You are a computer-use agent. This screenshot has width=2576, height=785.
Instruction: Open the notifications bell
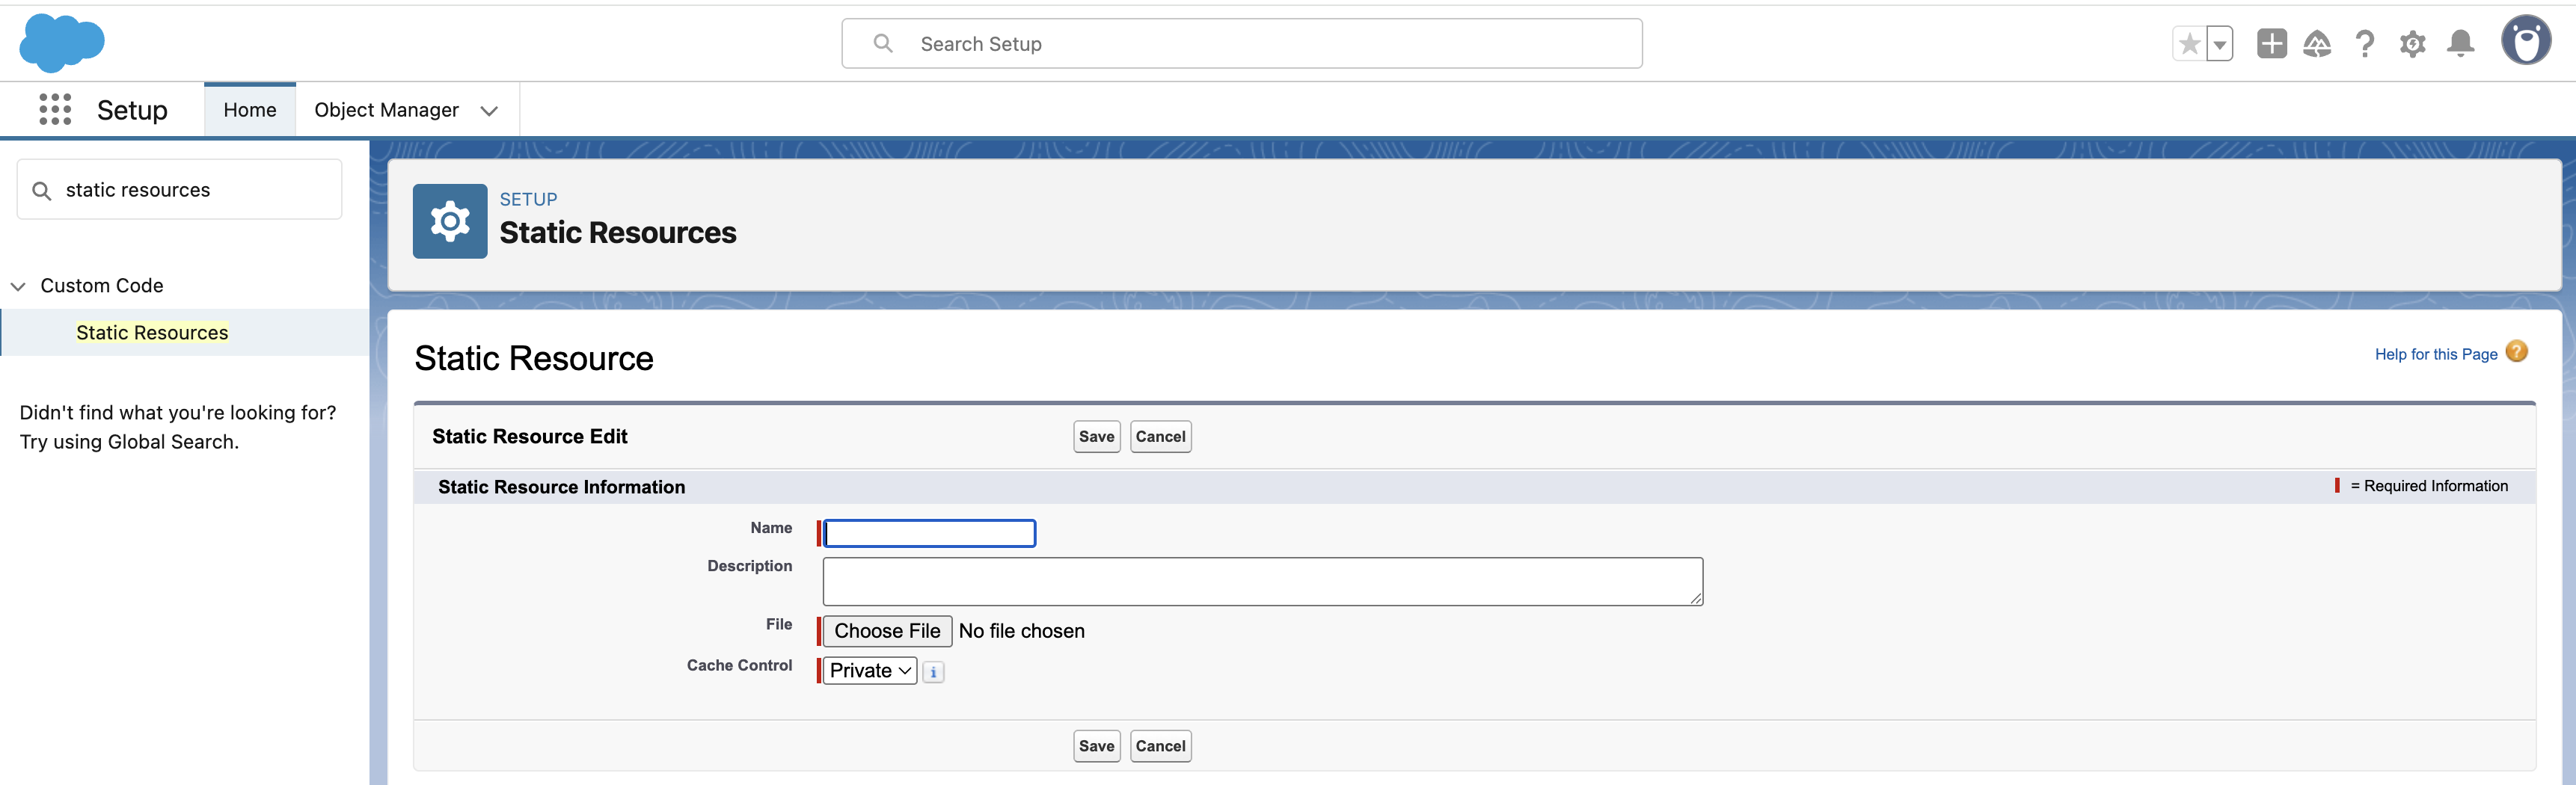click(x=2461, y=44)
